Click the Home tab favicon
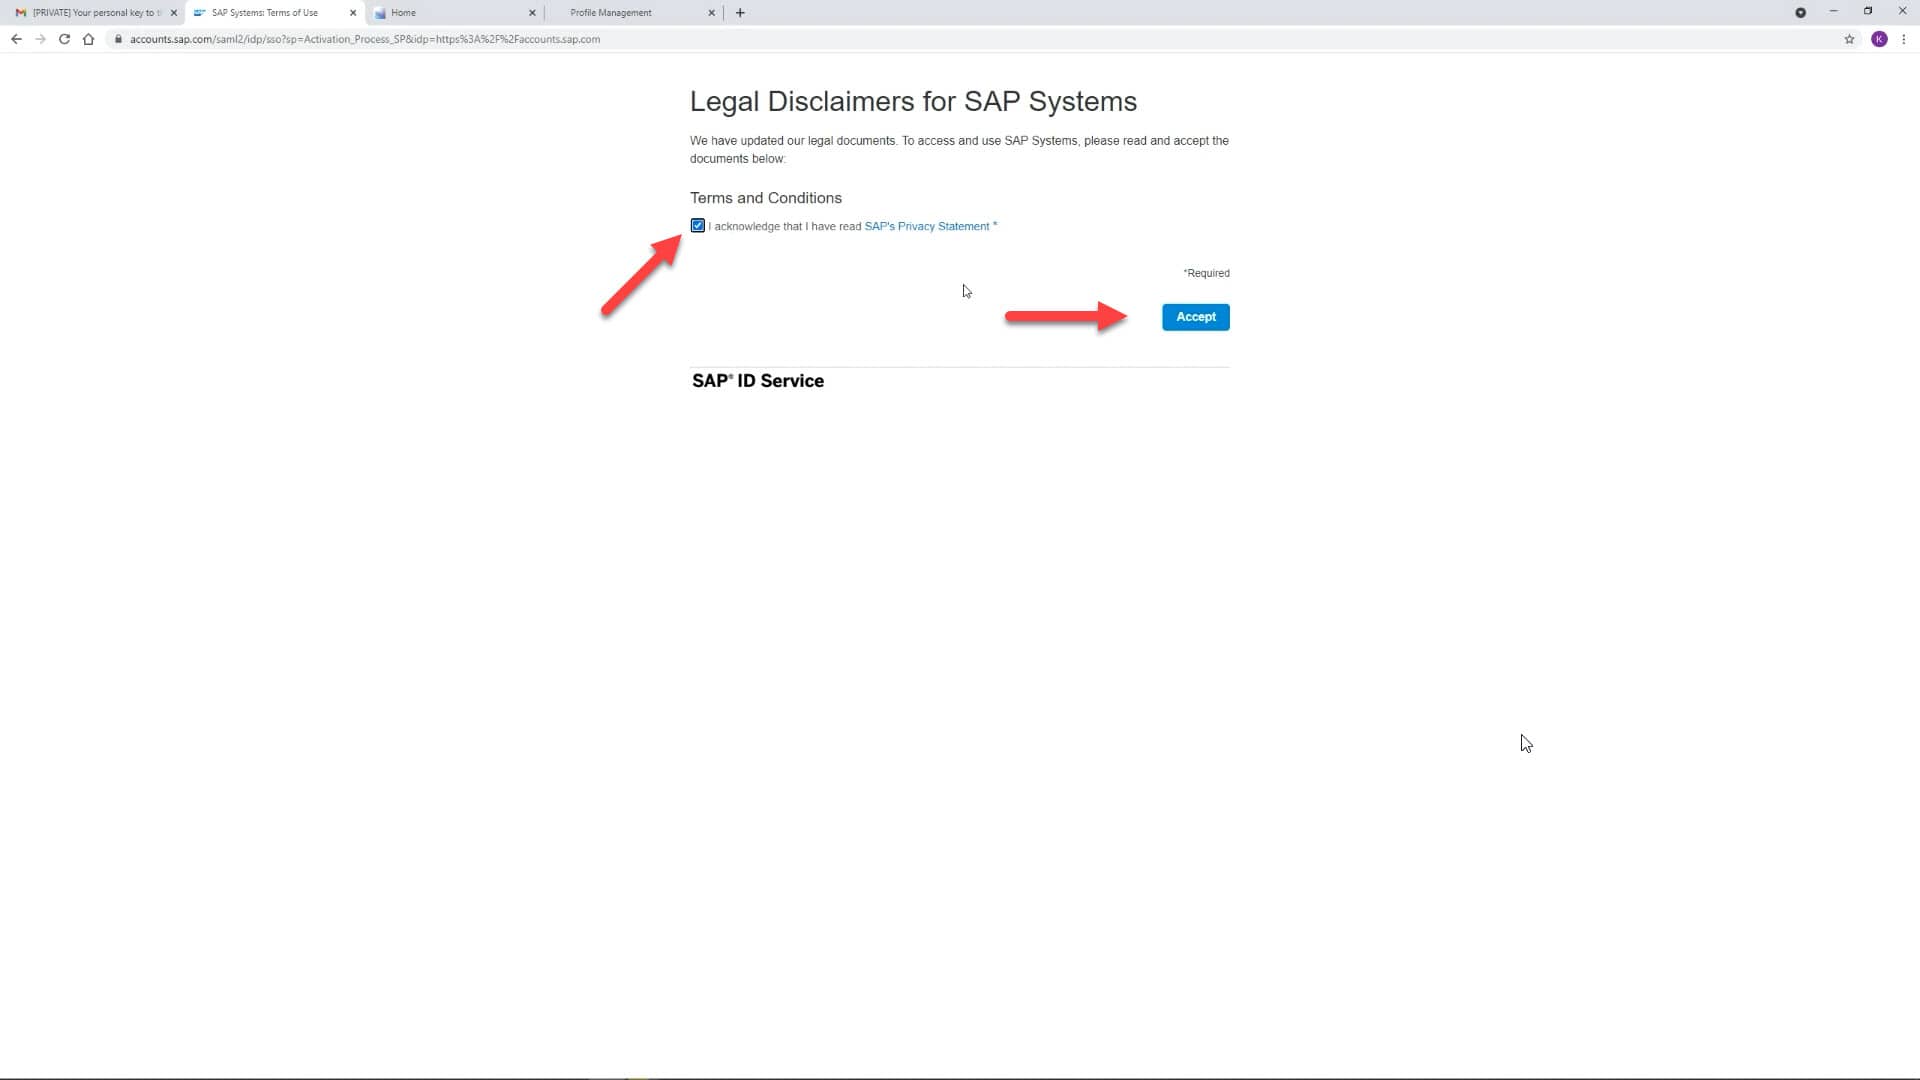1920x1080 pixels. coord(380,13)
